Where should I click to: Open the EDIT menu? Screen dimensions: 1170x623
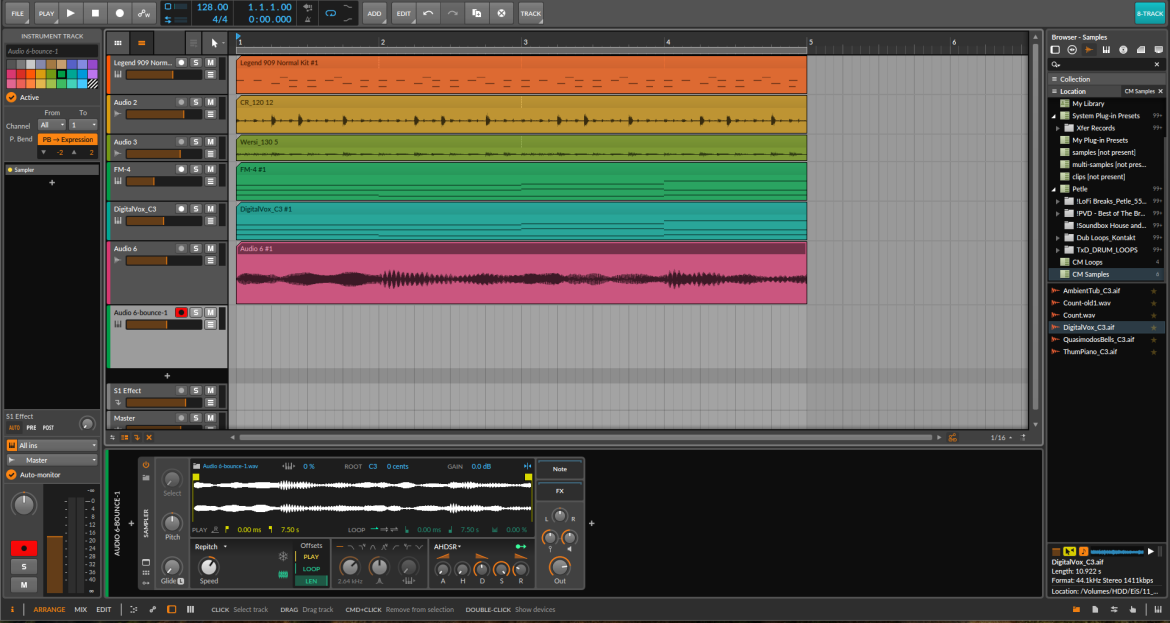[404, 13]
